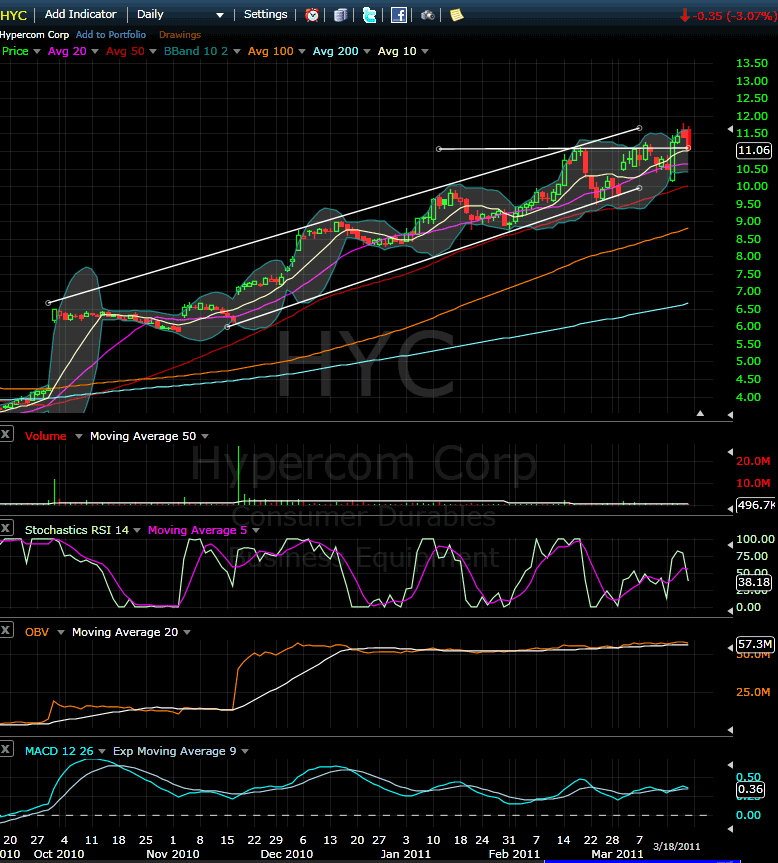Open the Moving Average 50 dropdown

pyautogui.click(x=205, y=436)
